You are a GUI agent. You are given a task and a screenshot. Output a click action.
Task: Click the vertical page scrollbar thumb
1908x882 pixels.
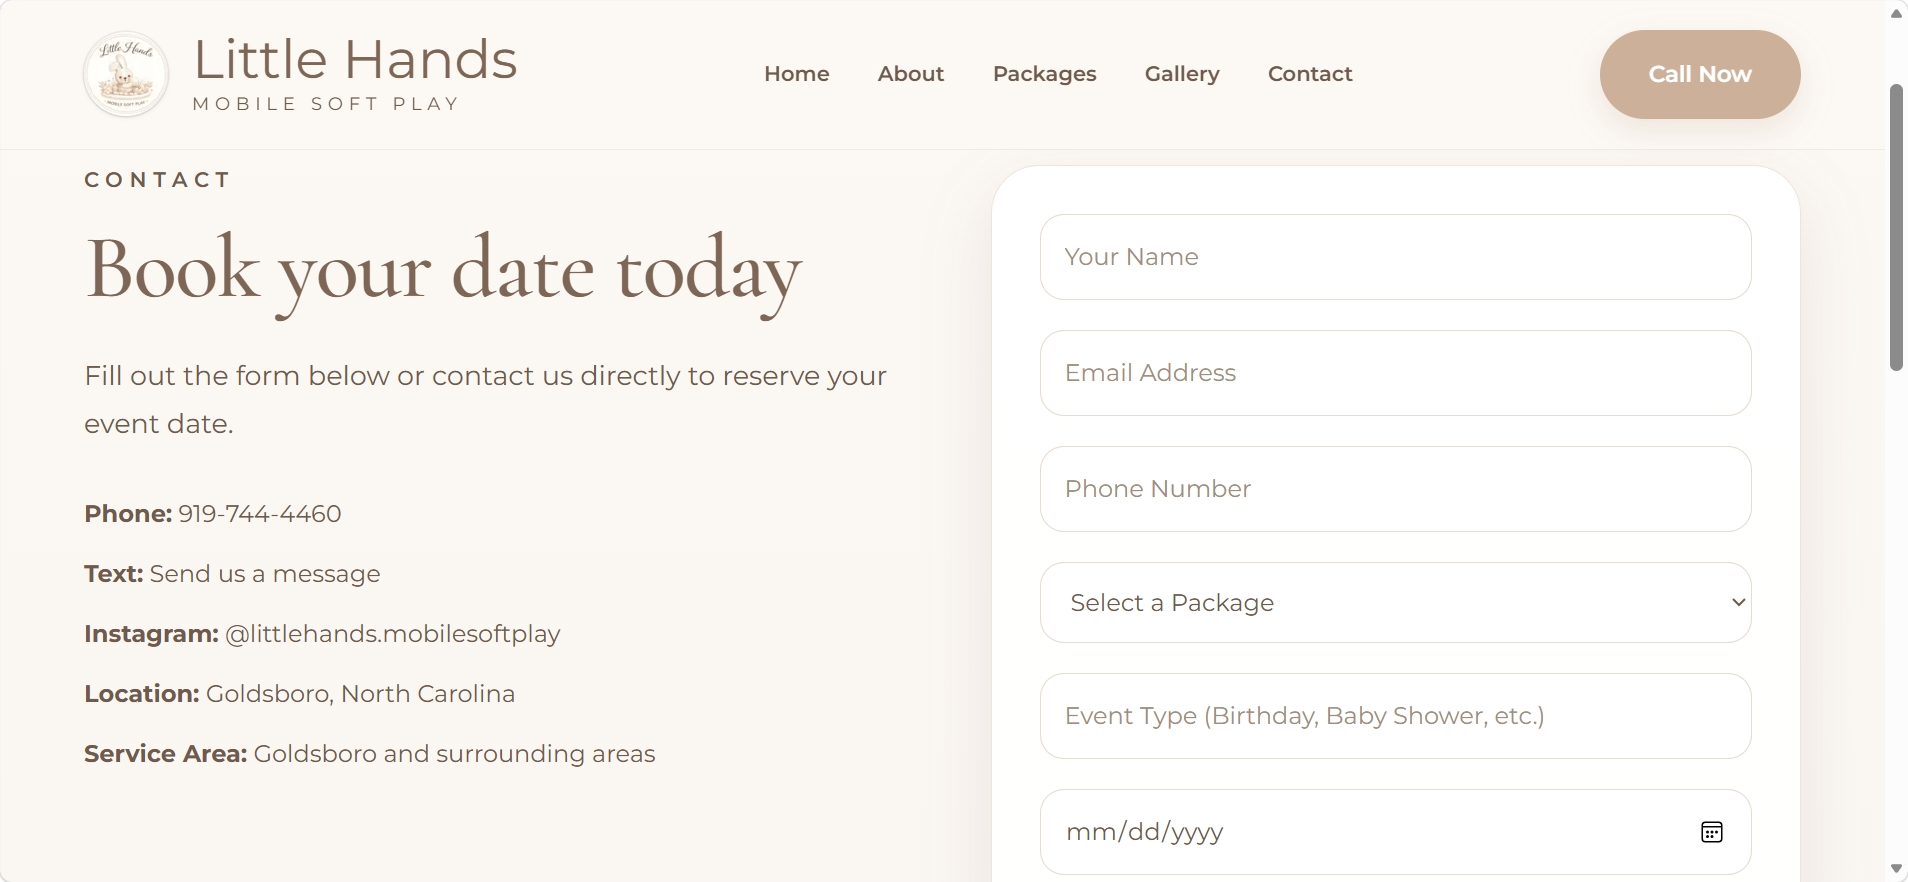(1896, 228)
